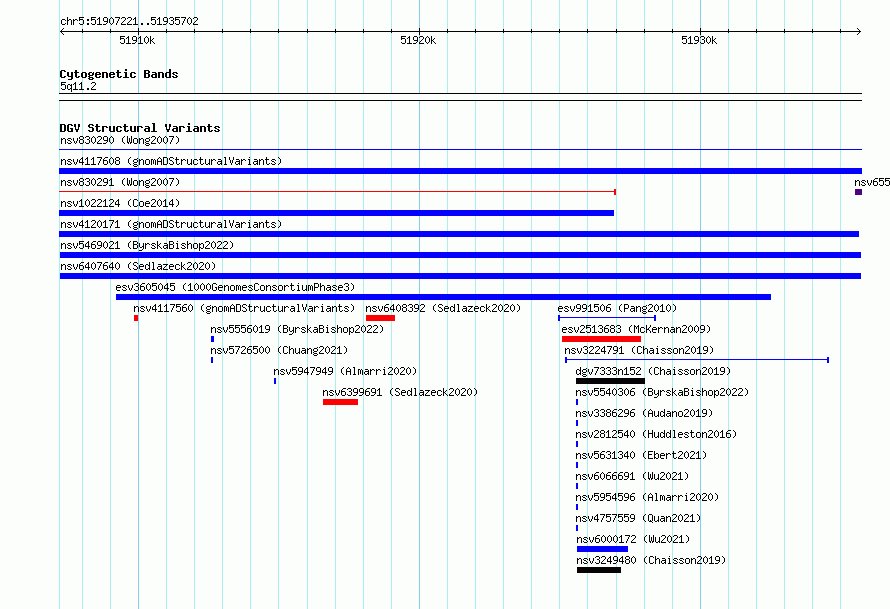Click the thin red line of nsv830291
This screenshot has width=890, height=609.
[337, 192]
